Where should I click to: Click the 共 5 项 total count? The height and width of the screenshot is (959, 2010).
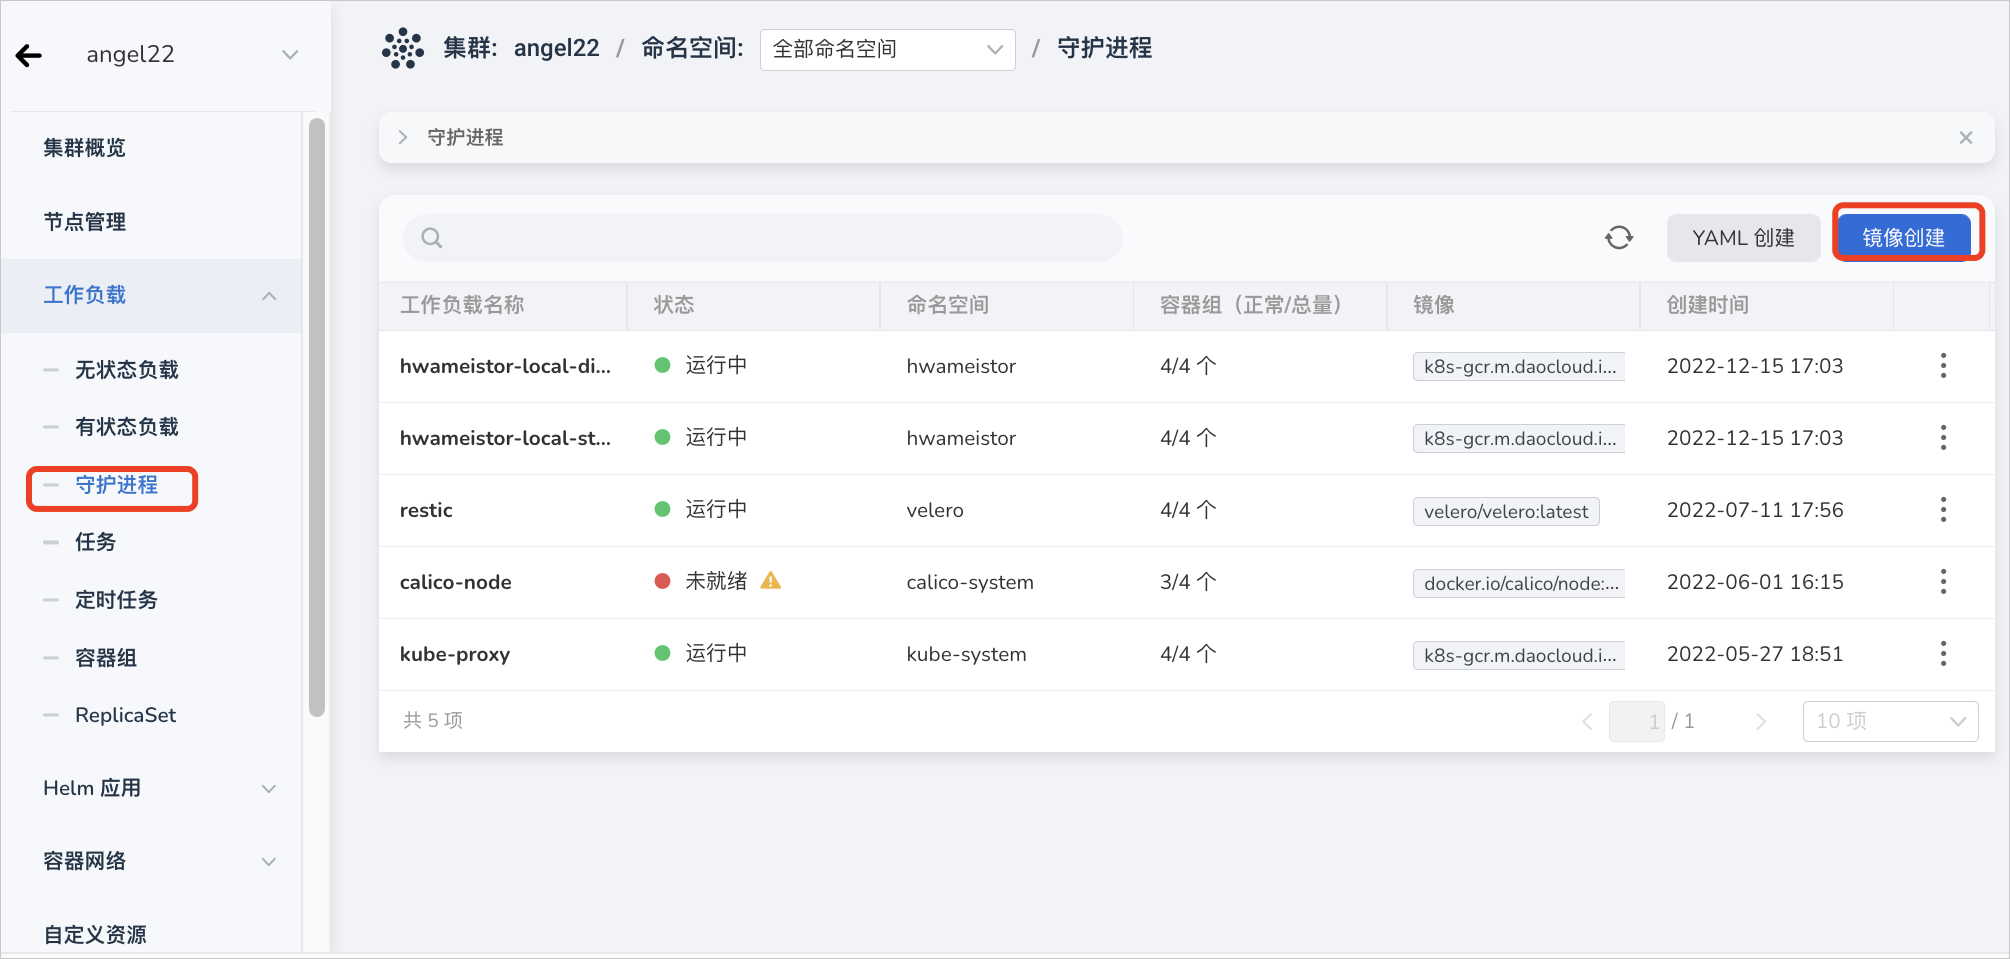click(x=433, y=721)
